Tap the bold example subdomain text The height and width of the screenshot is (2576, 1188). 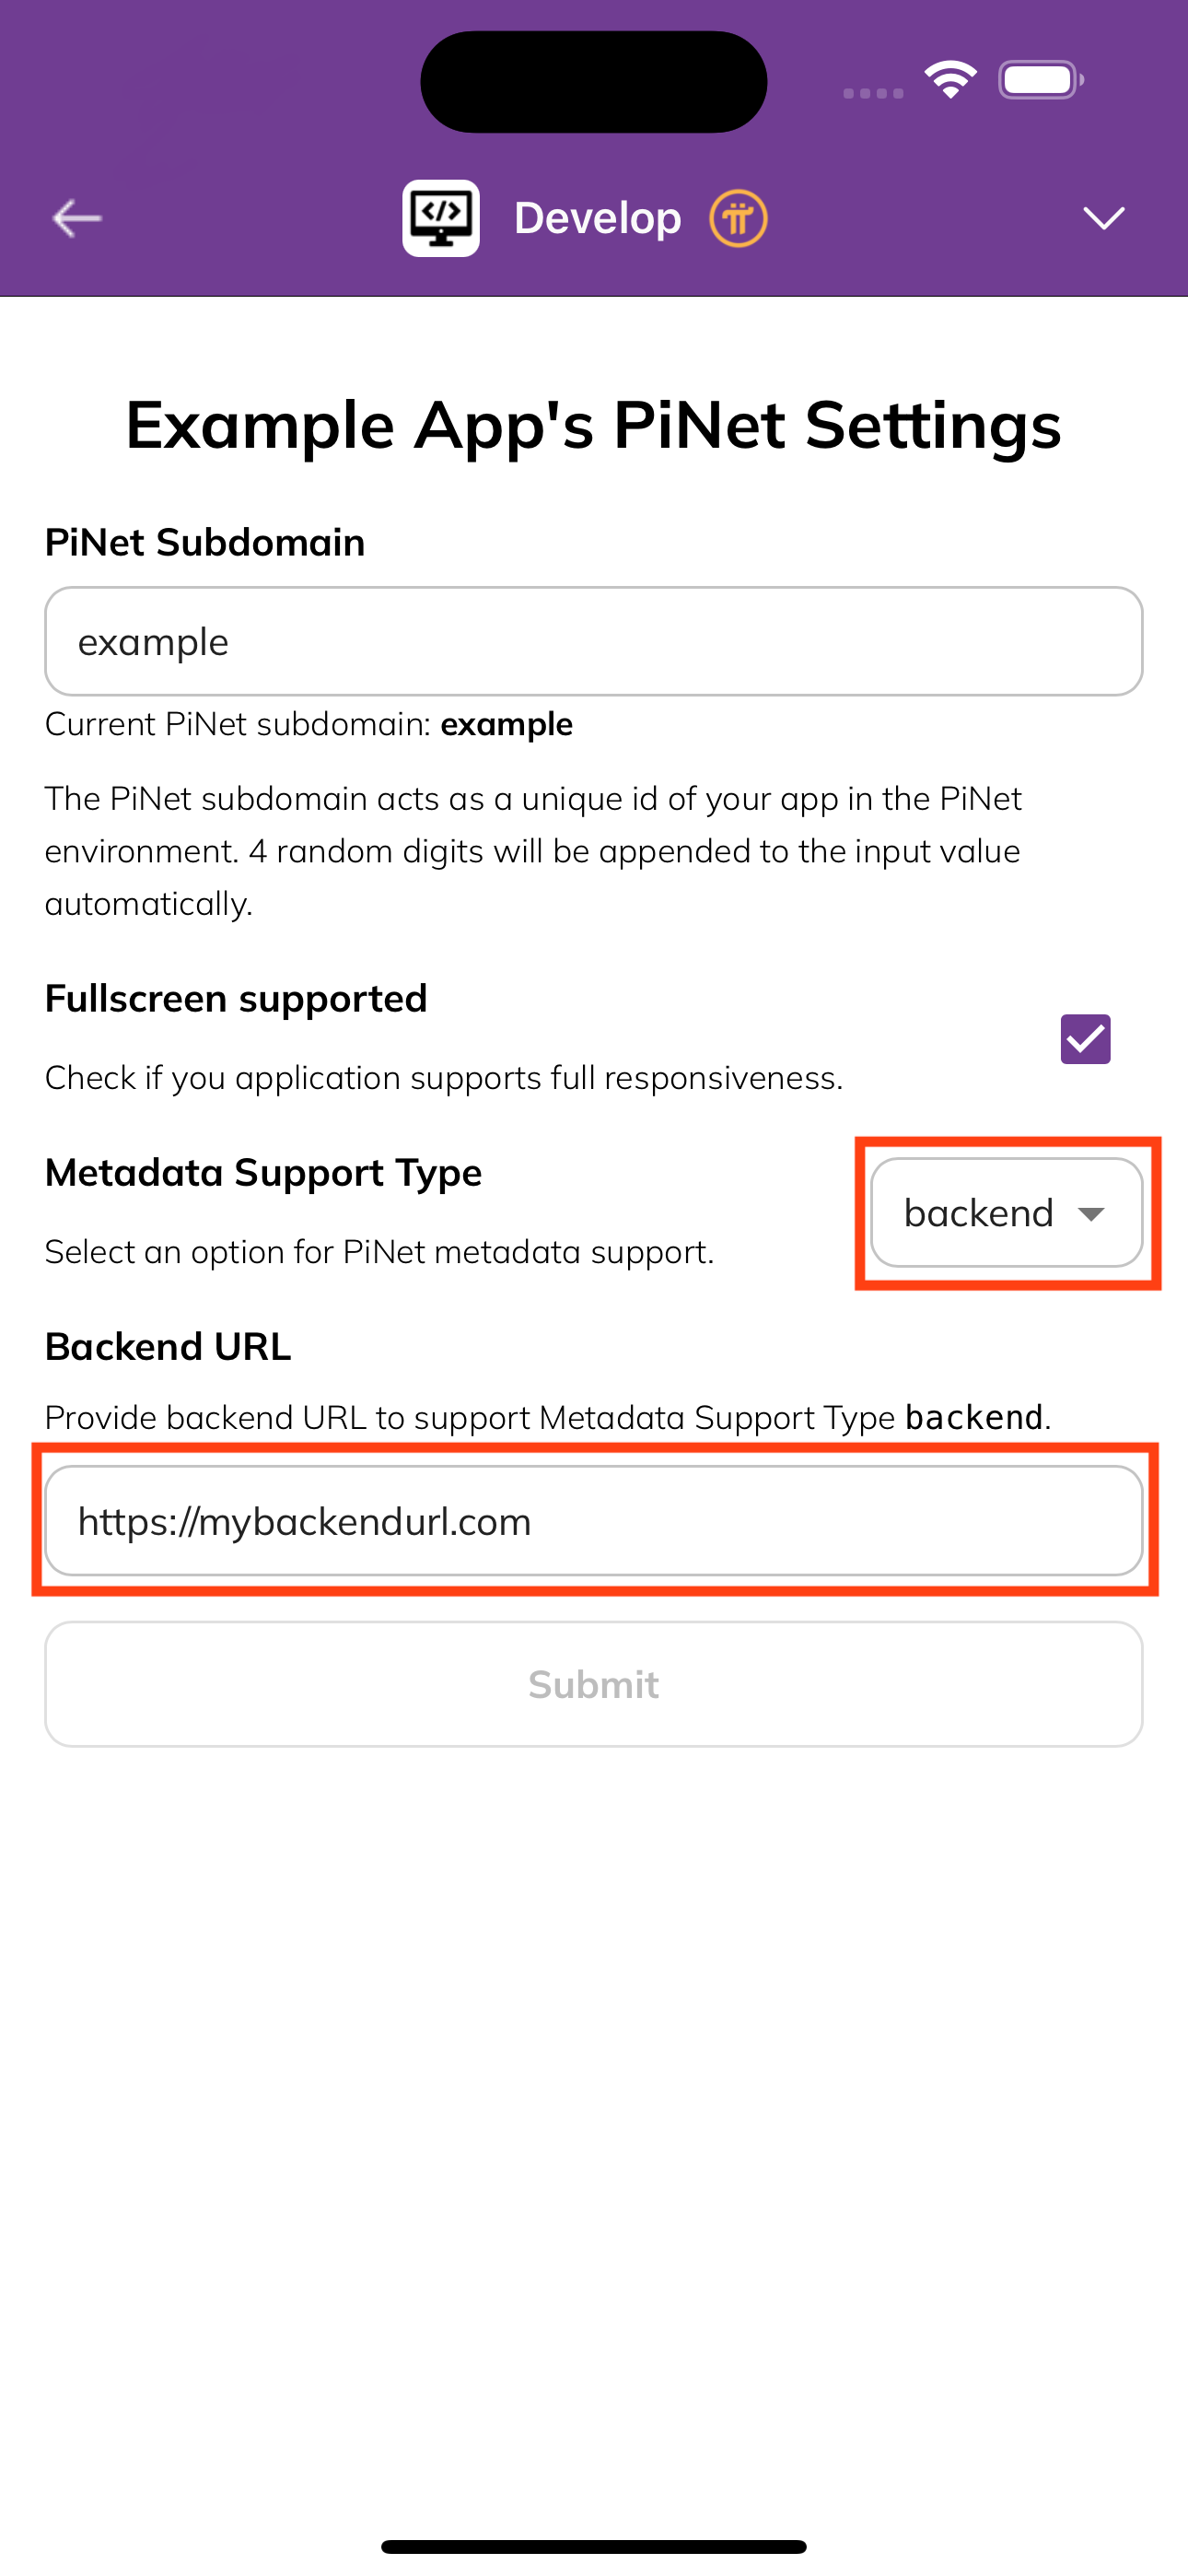coord(508,723)
